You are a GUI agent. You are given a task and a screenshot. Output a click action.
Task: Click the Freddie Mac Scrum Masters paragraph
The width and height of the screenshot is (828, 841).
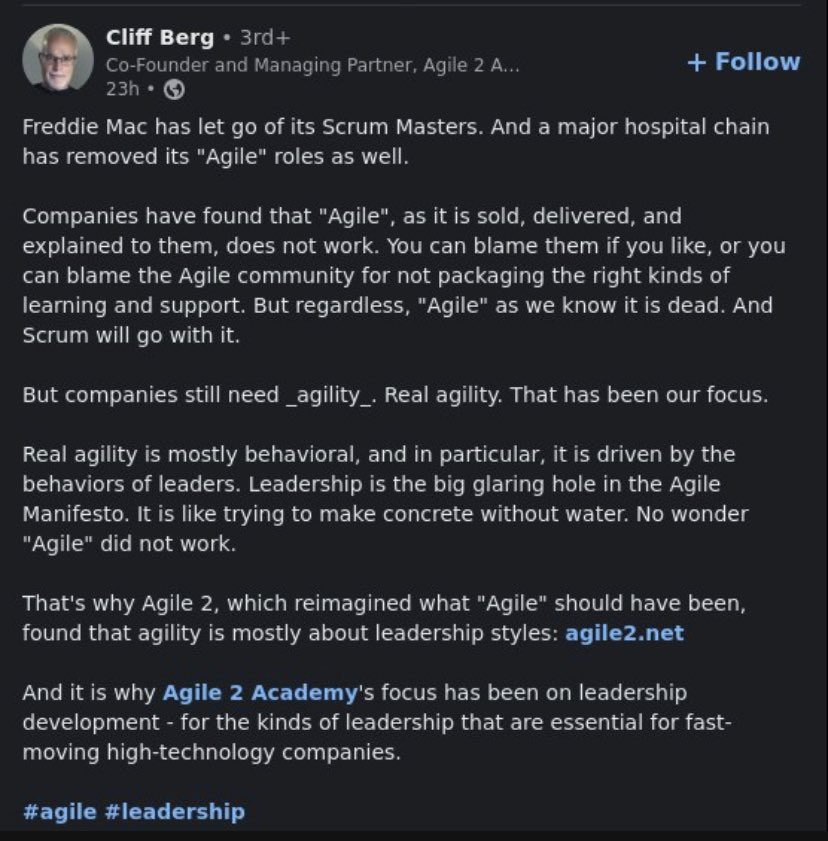[395, 142]
